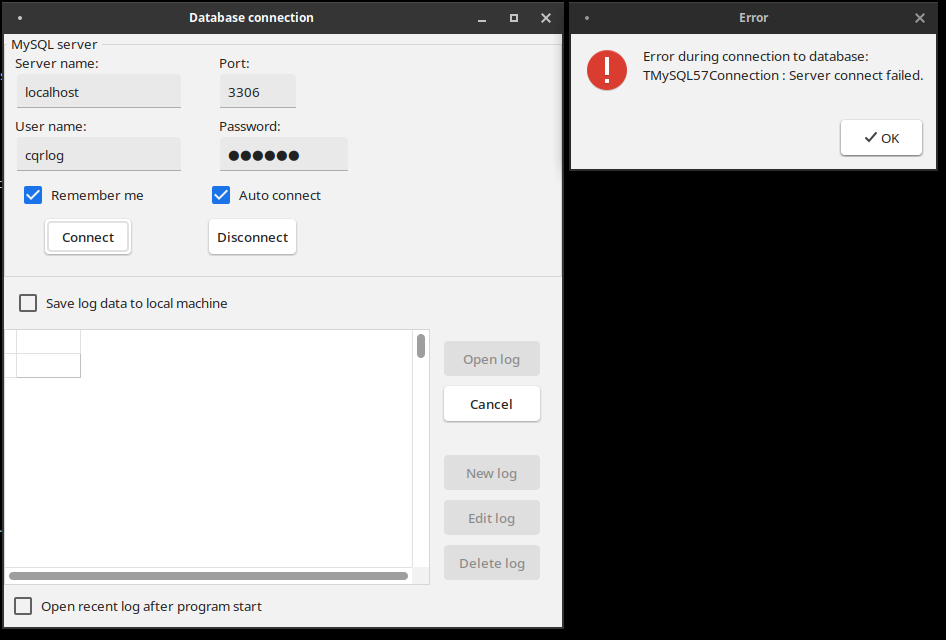Open the Error dialog window menu dot
This screenshot has height=640, width=946.
click(x=587, y=18)
